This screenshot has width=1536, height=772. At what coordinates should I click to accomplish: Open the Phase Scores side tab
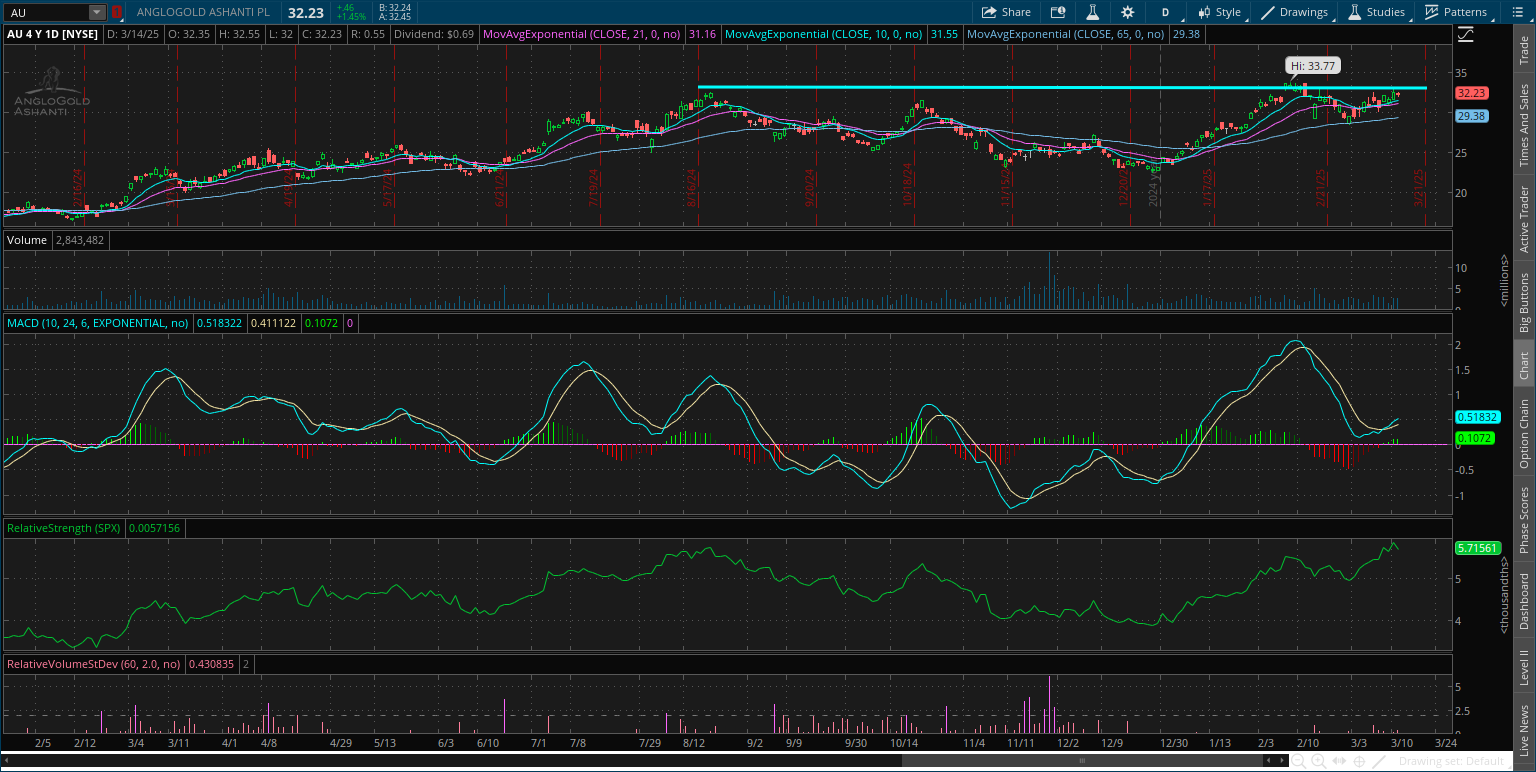[1524, 520]
